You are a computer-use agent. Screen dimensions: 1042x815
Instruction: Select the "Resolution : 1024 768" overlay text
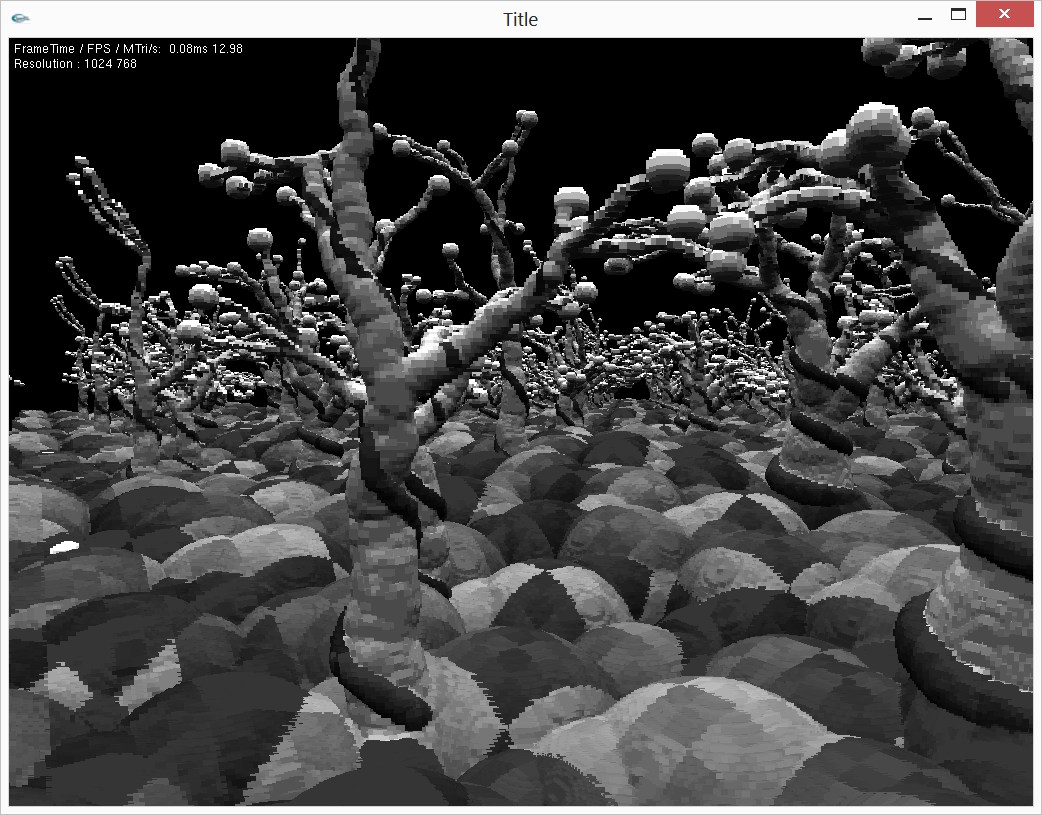(75, 64)
